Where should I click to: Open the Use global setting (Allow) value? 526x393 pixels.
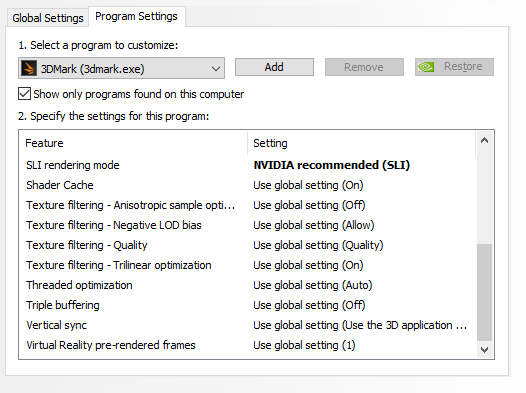click(314, 225)
